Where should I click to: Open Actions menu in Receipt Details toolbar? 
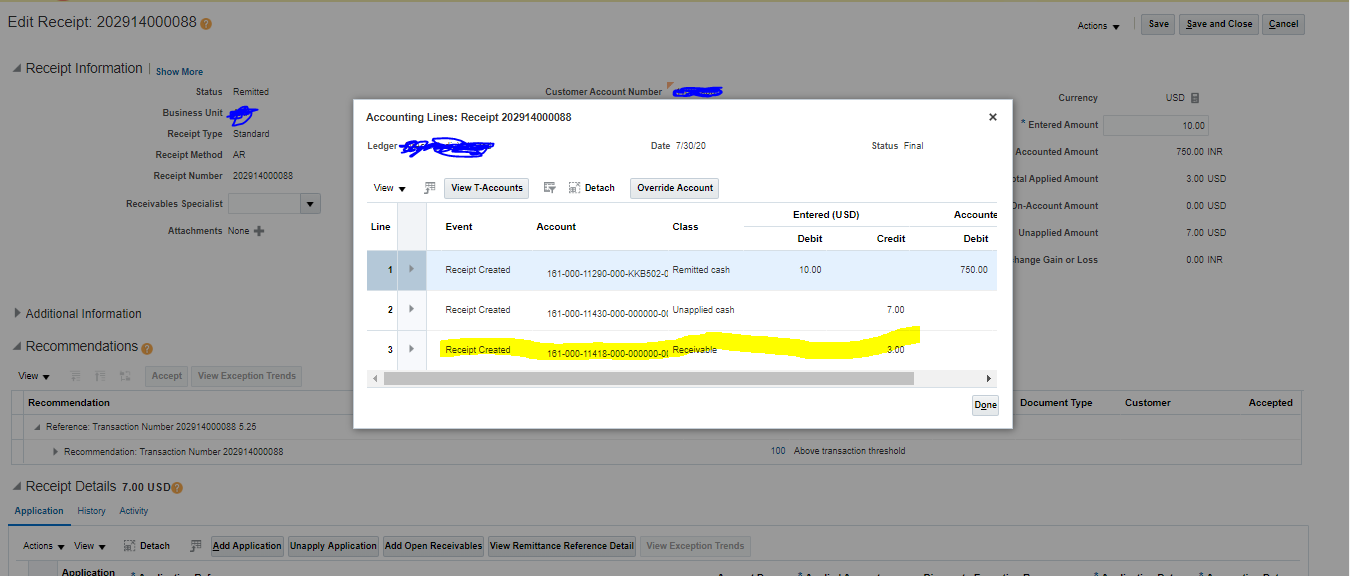44,546
